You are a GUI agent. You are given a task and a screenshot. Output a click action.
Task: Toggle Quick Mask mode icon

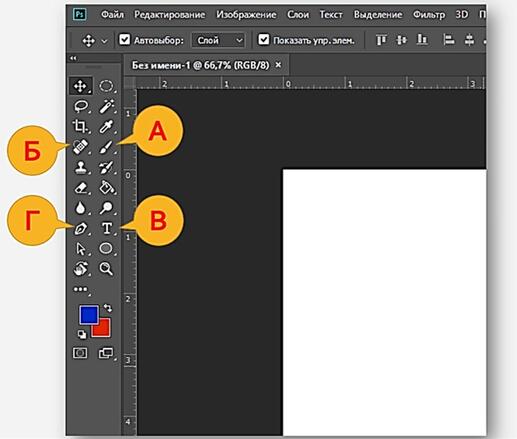[x=80, y=353]
